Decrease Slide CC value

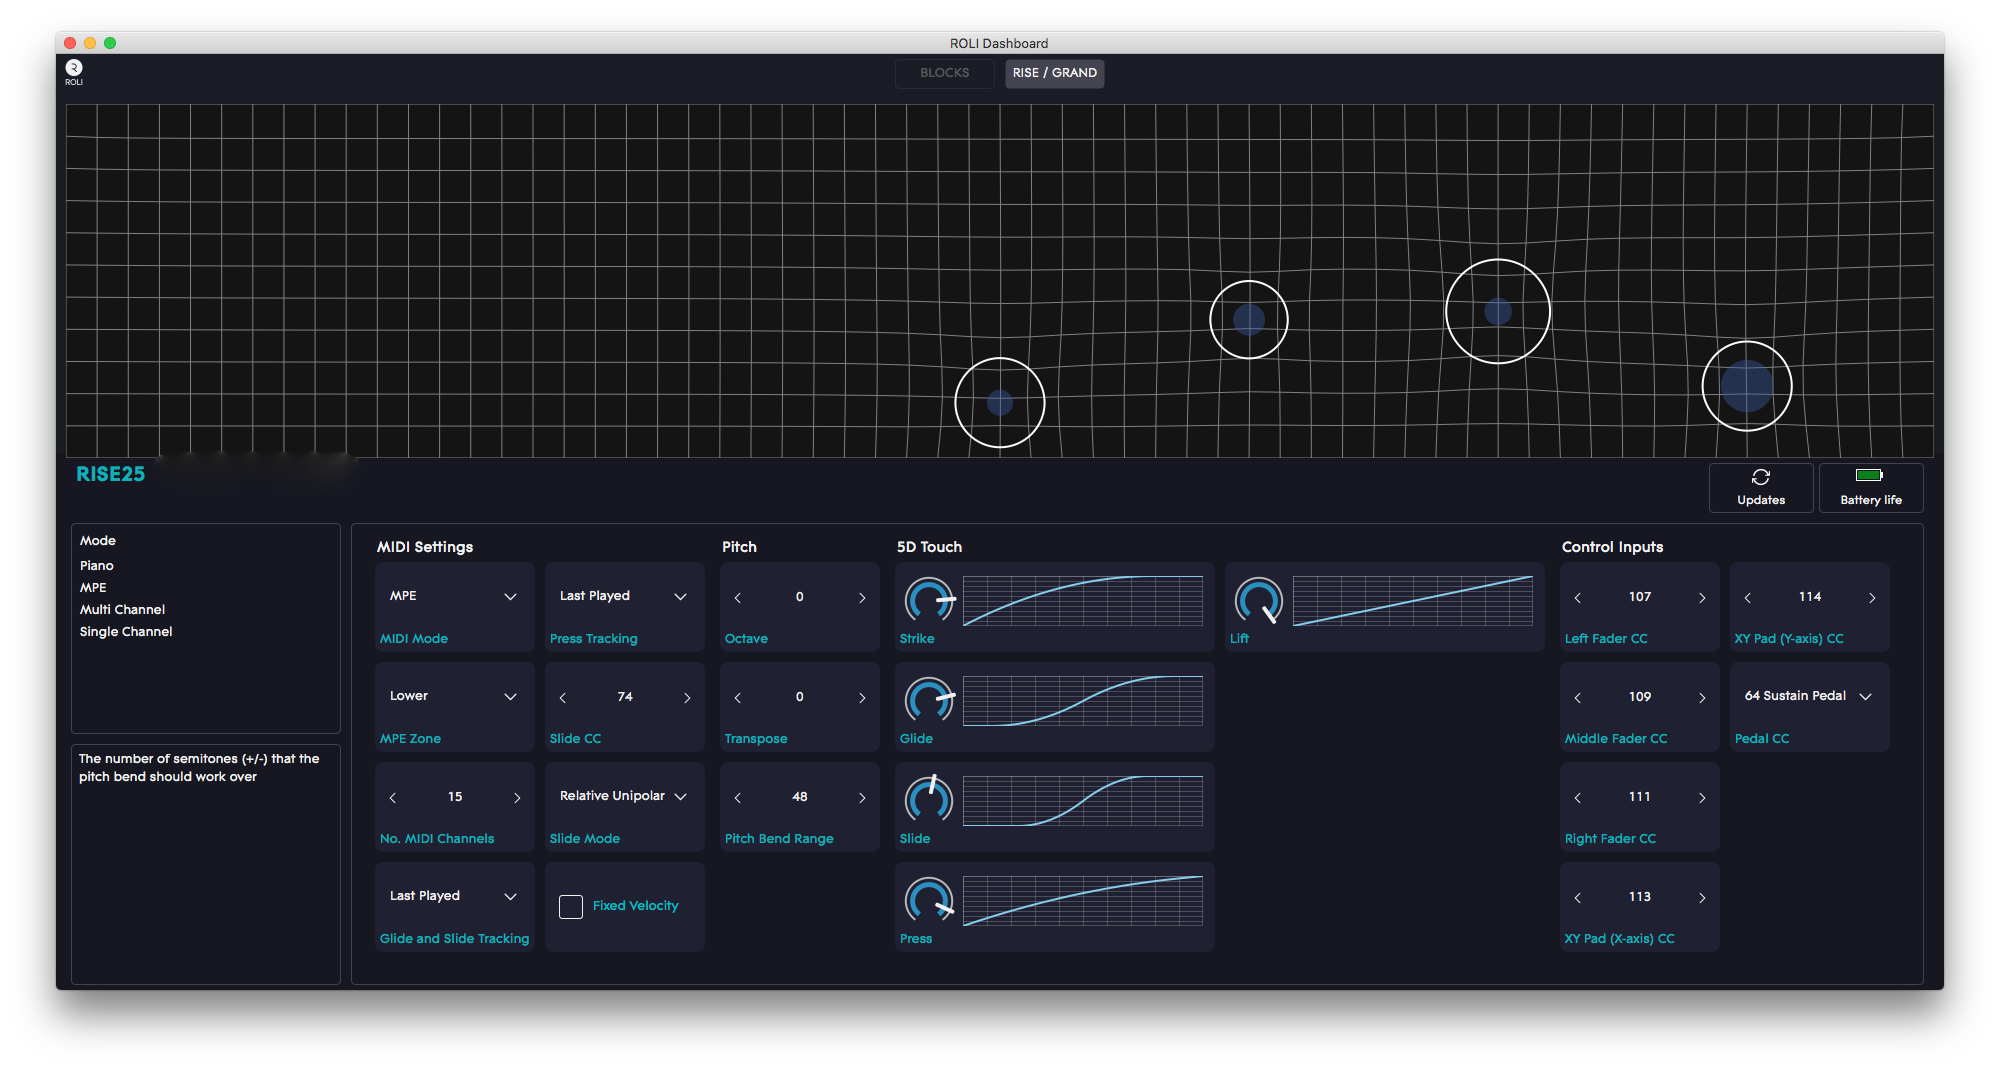[563, 698]
